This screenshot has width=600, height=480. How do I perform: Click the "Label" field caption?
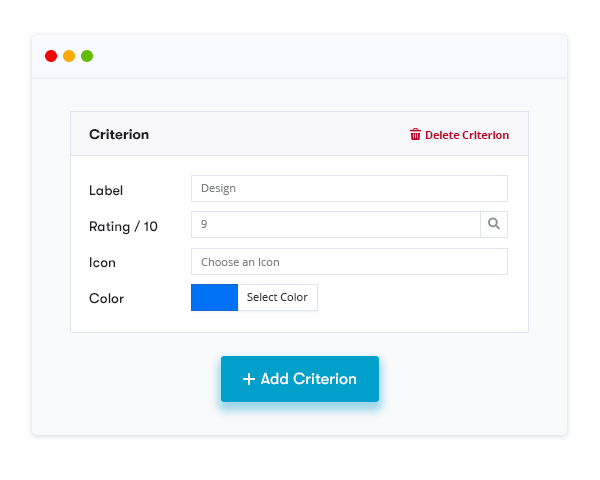coord(106,190)
